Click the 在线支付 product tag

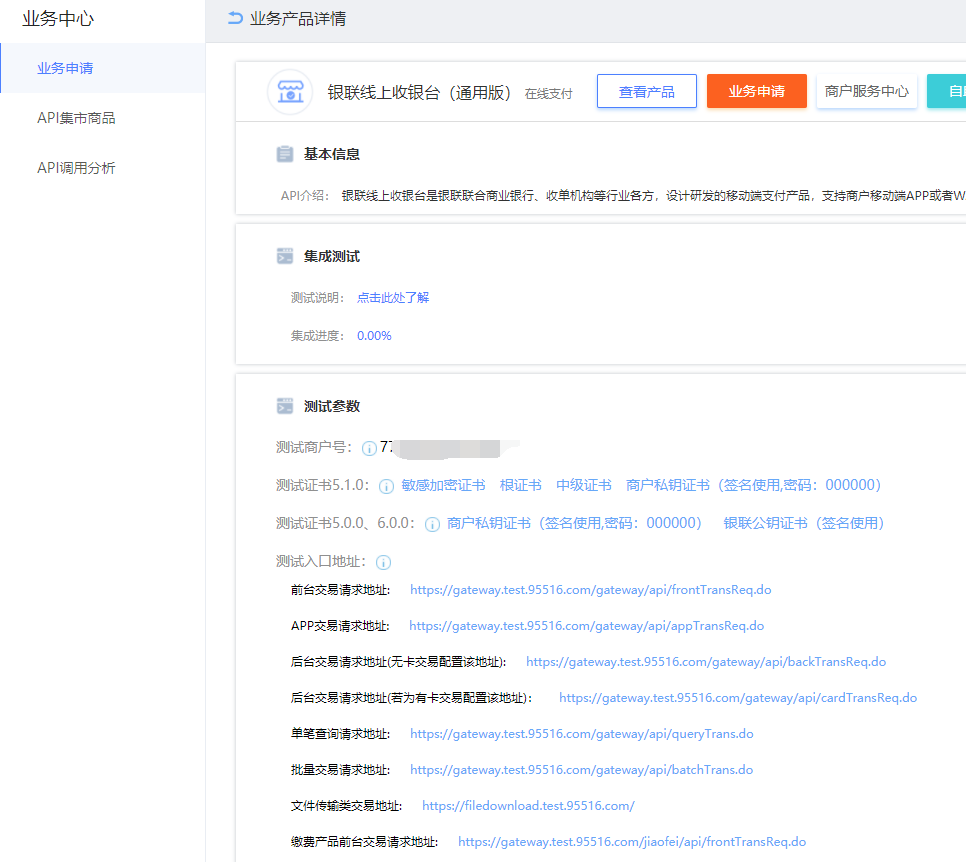(x=548, y=94)
